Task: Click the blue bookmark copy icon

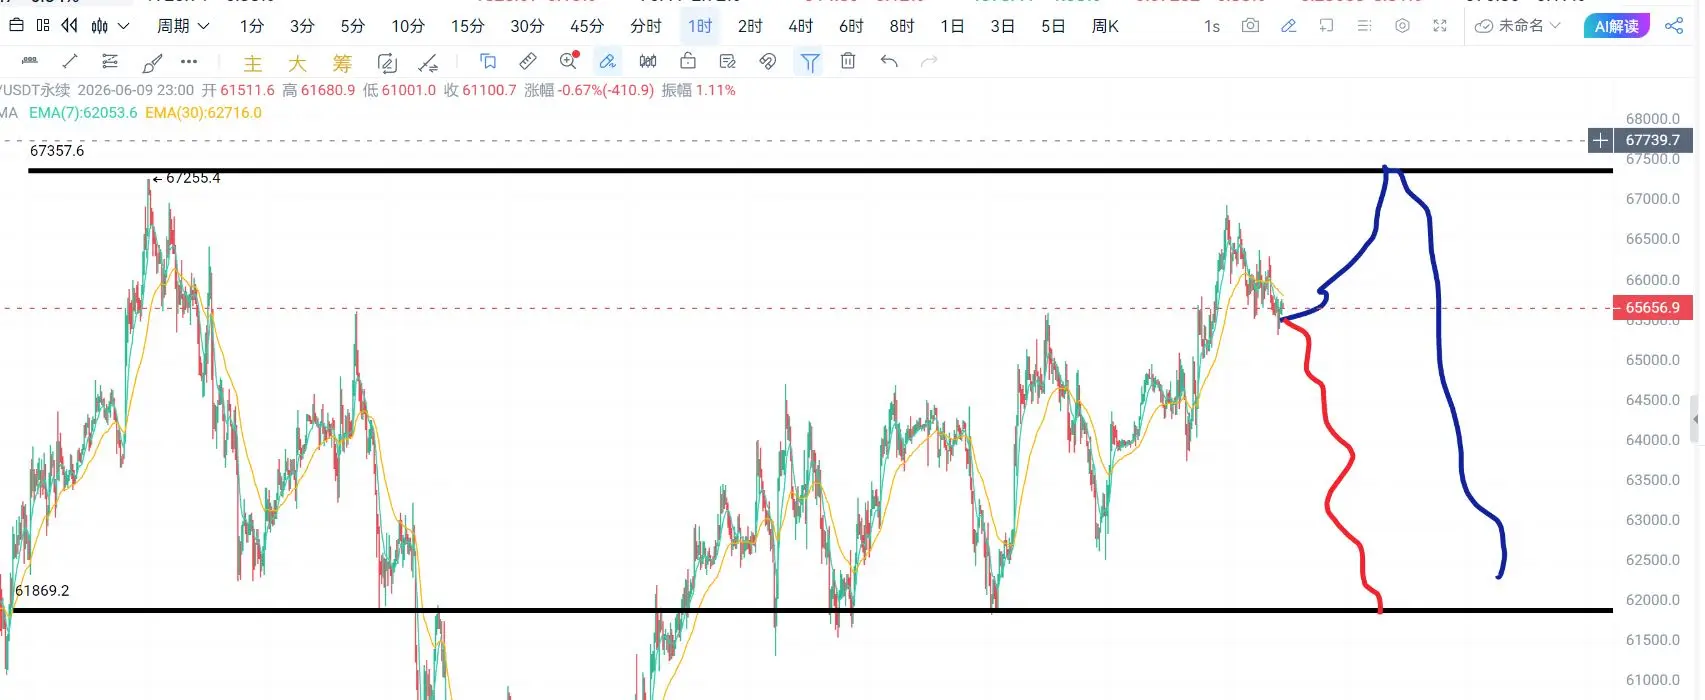Action: click(x=488, y=61)
